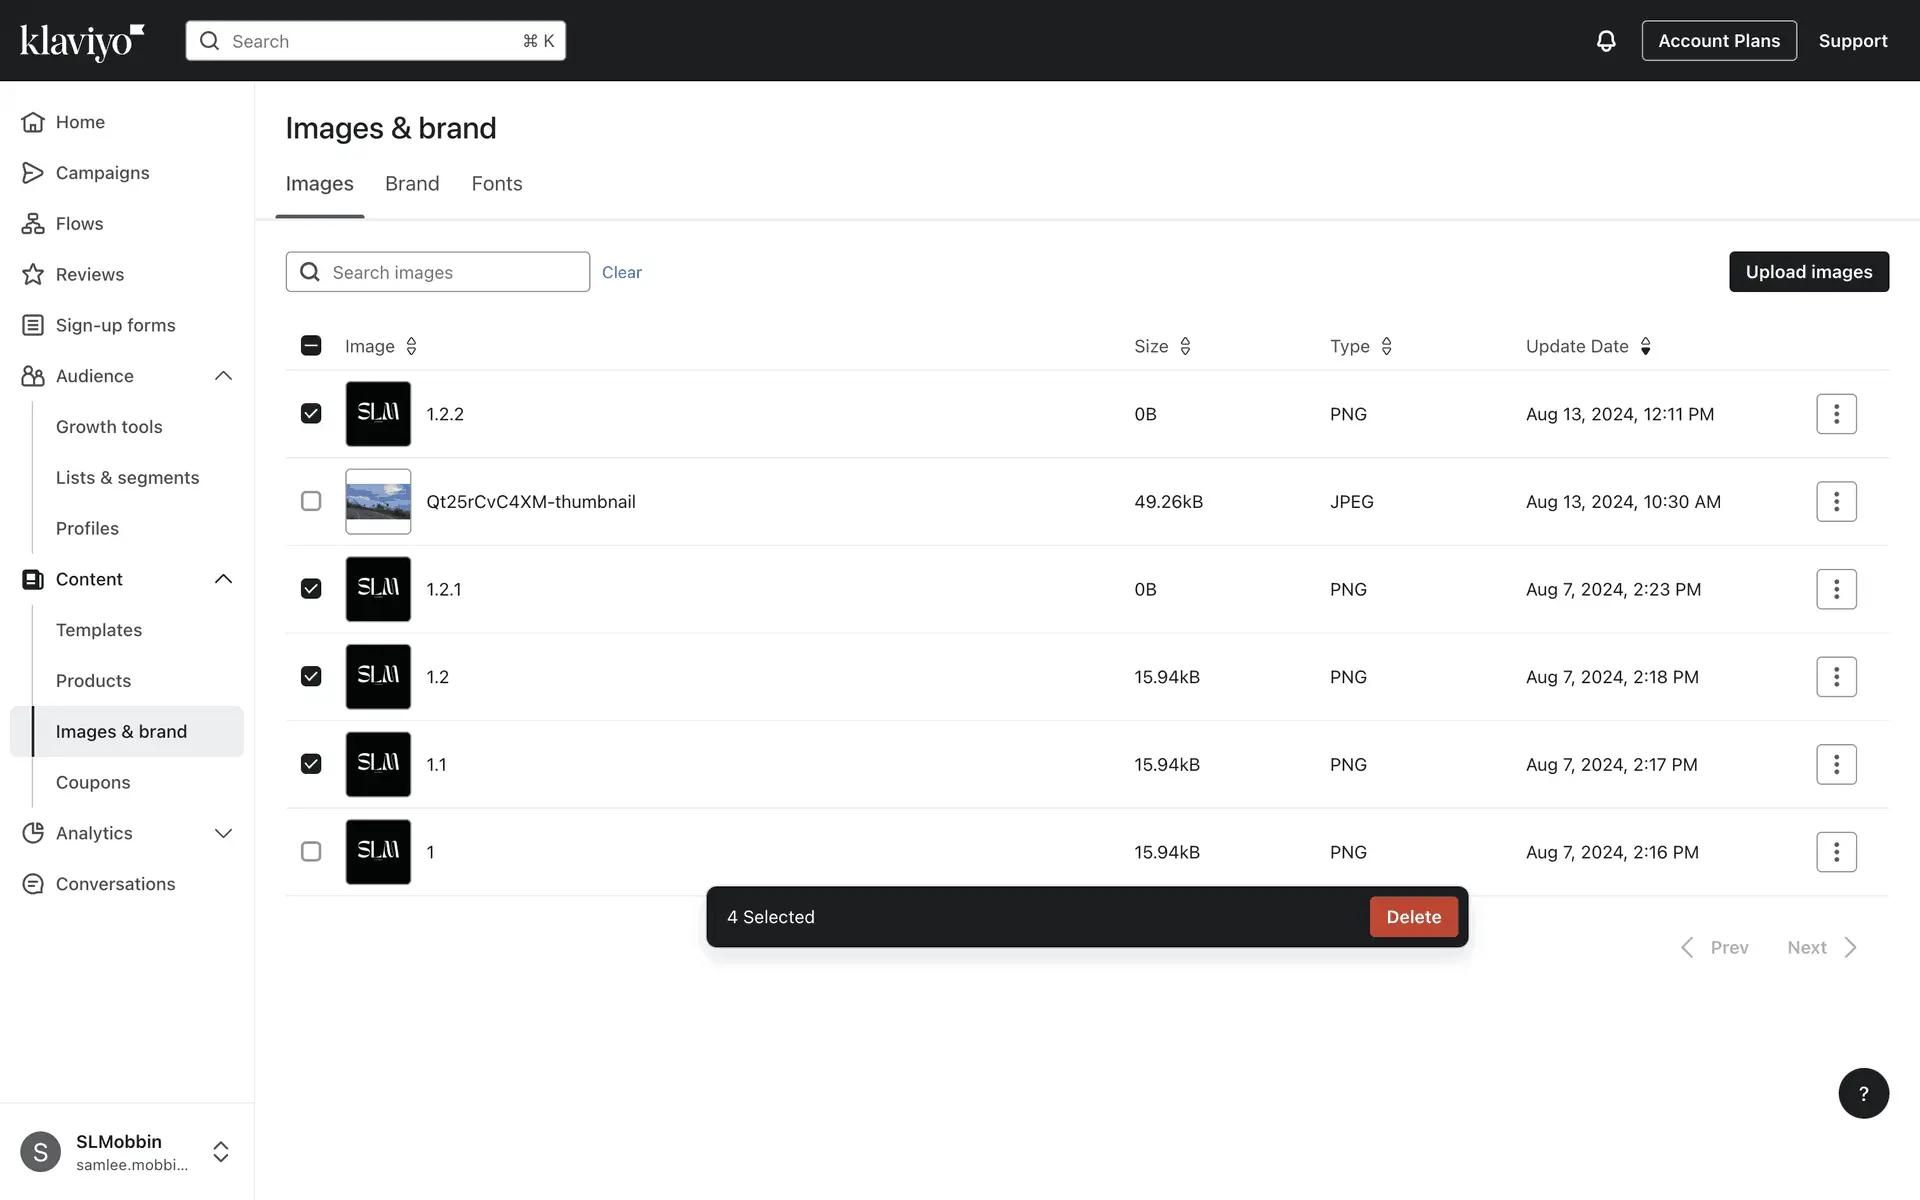
Task: Click the red Delete button
Action: click(1412, 917)
